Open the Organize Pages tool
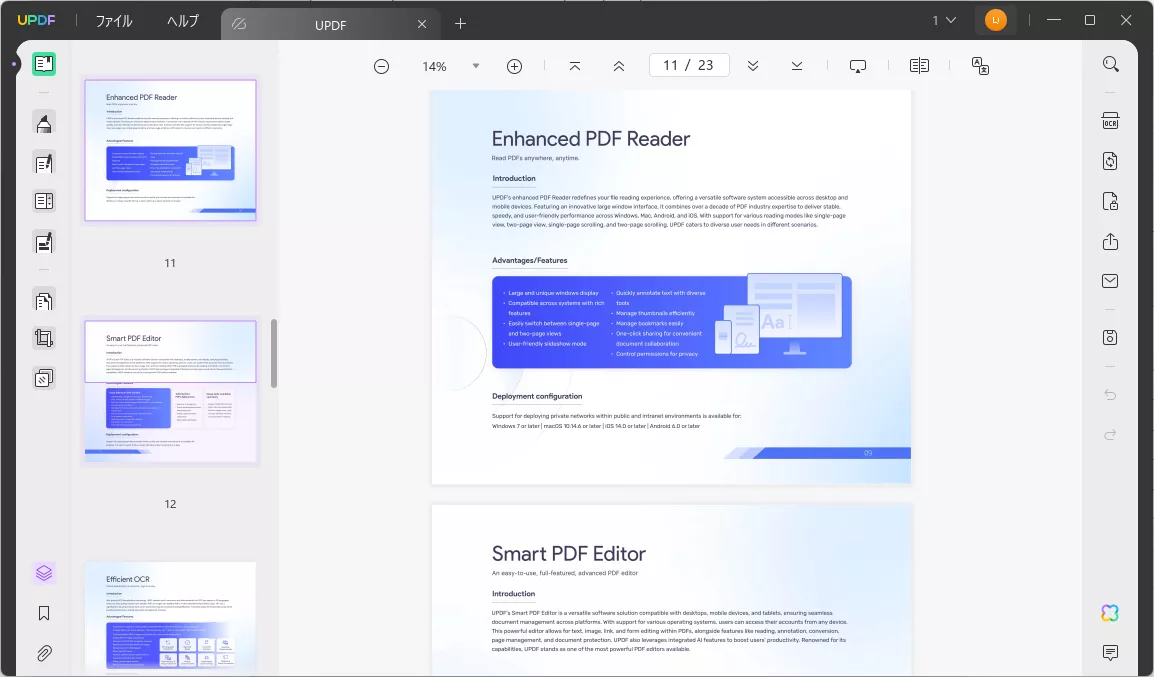Screen dimensions: 1154x677 (x=44, y=301)
